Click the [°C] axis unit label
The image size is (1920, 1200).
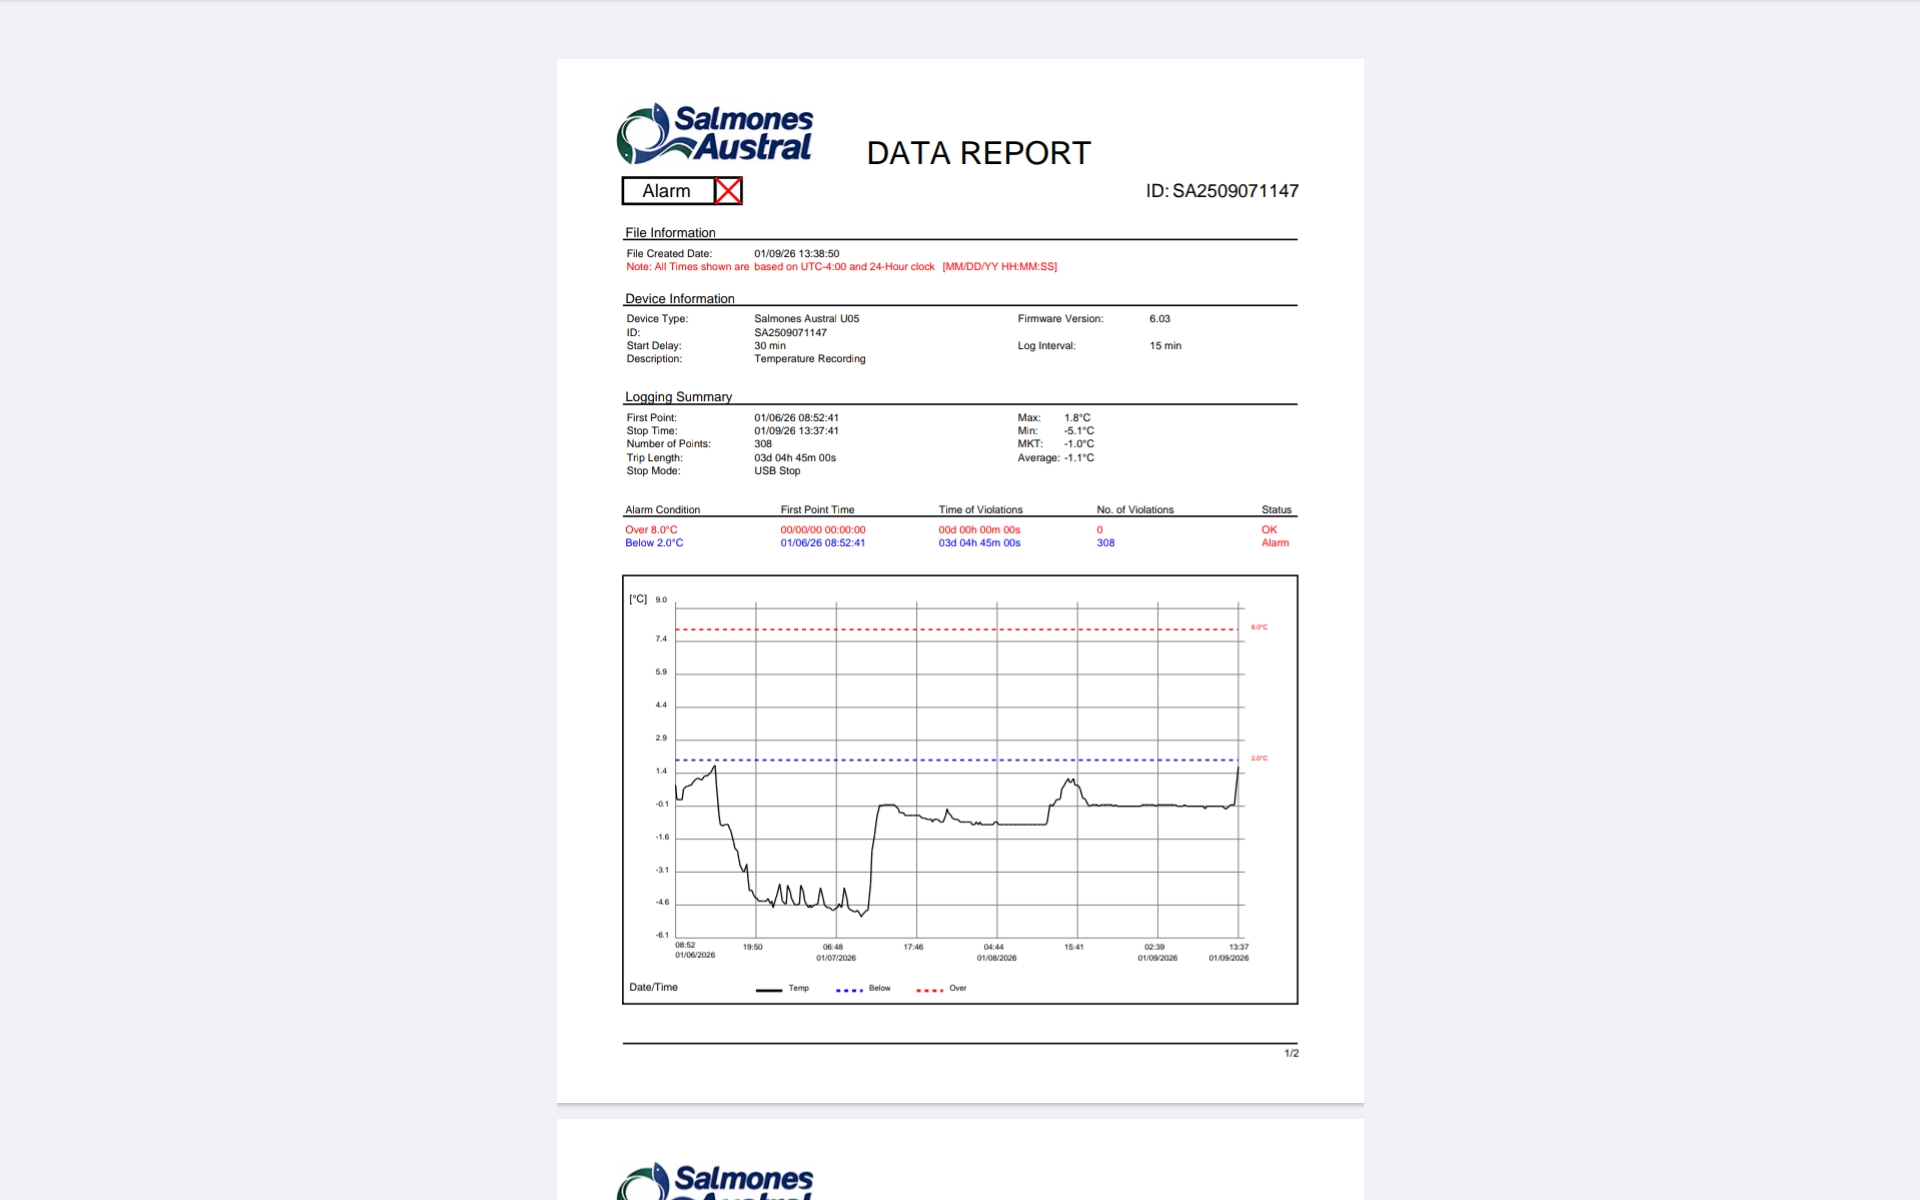(x=638, y=599)
